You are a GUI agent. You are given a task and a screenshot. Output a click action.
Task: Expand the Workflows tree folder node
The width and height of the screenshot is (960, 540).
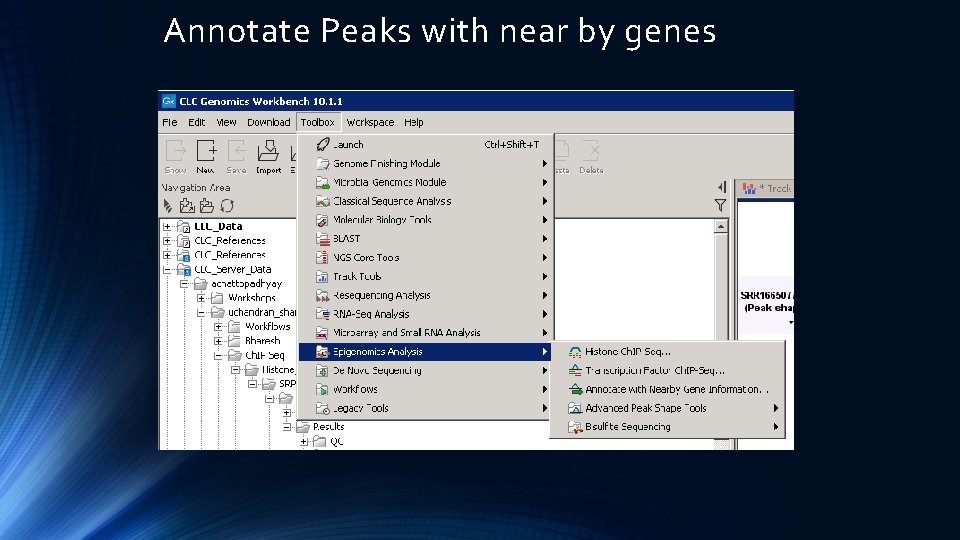point(218,327)
